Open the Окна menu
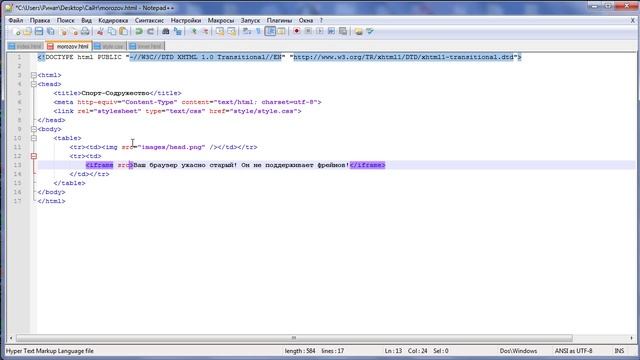Viewport: 640px width, 360px height. pos(306,20)
